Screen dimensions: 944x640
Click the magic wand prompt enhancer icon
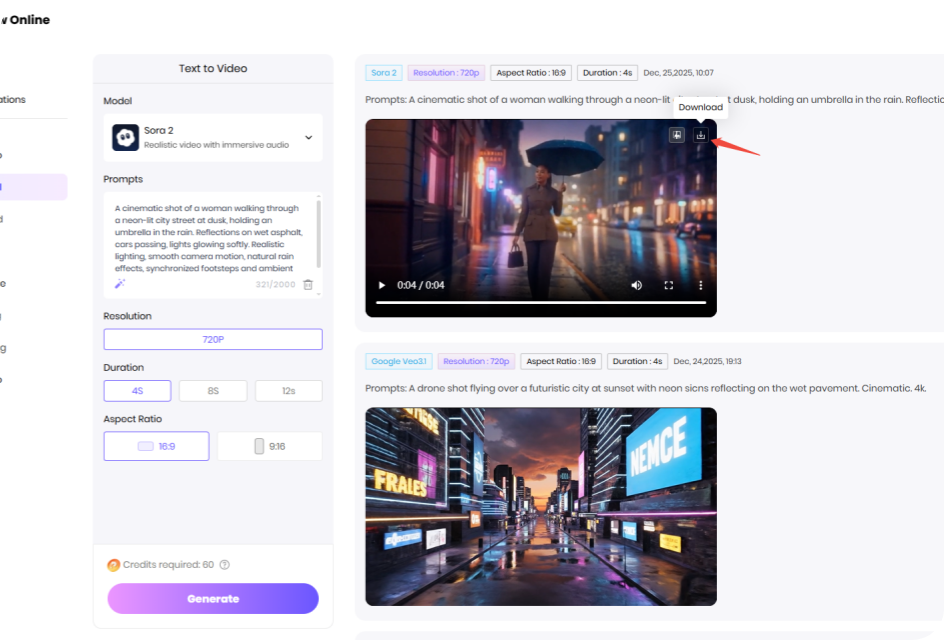(119, 284)
